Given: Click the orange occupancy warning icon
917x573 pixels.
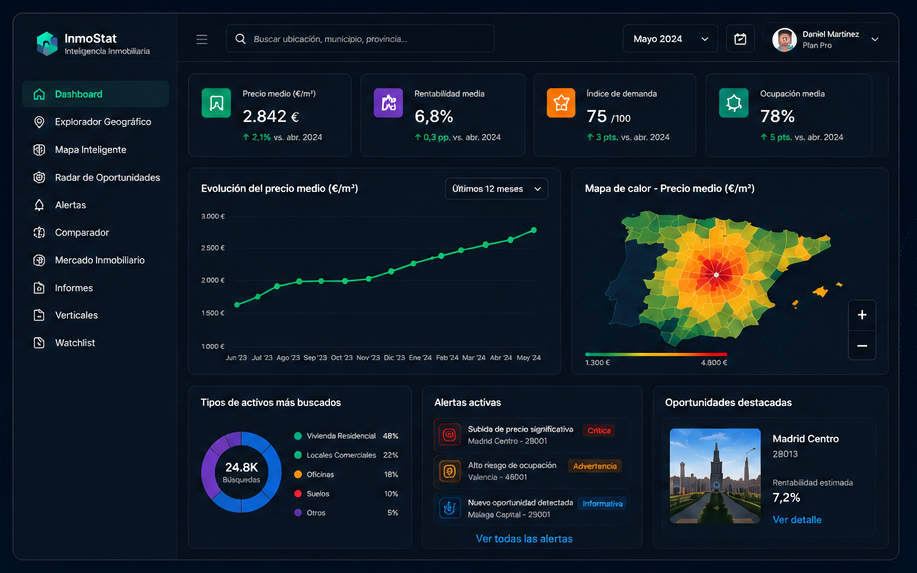Looking at the screenshot, I should pyautogui.click(x=449, y=471).
